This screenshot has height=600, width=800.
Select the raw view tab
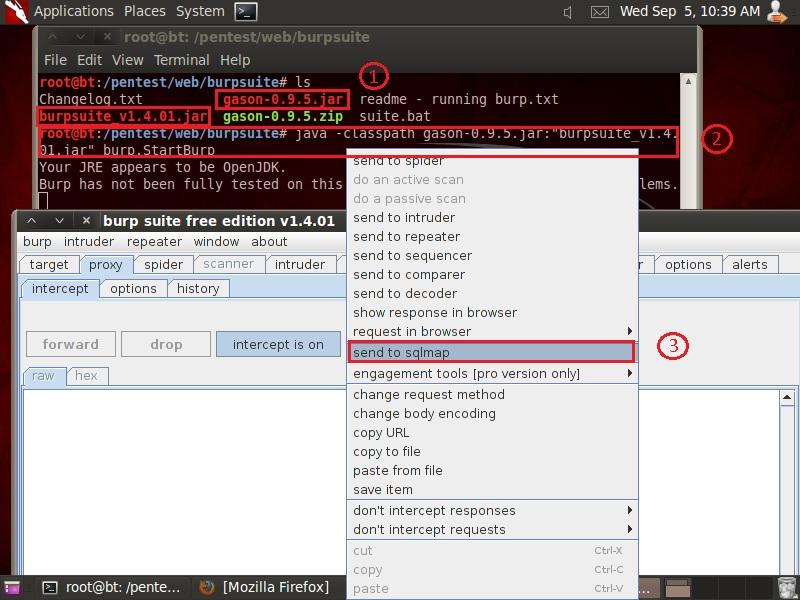(44, 376)
